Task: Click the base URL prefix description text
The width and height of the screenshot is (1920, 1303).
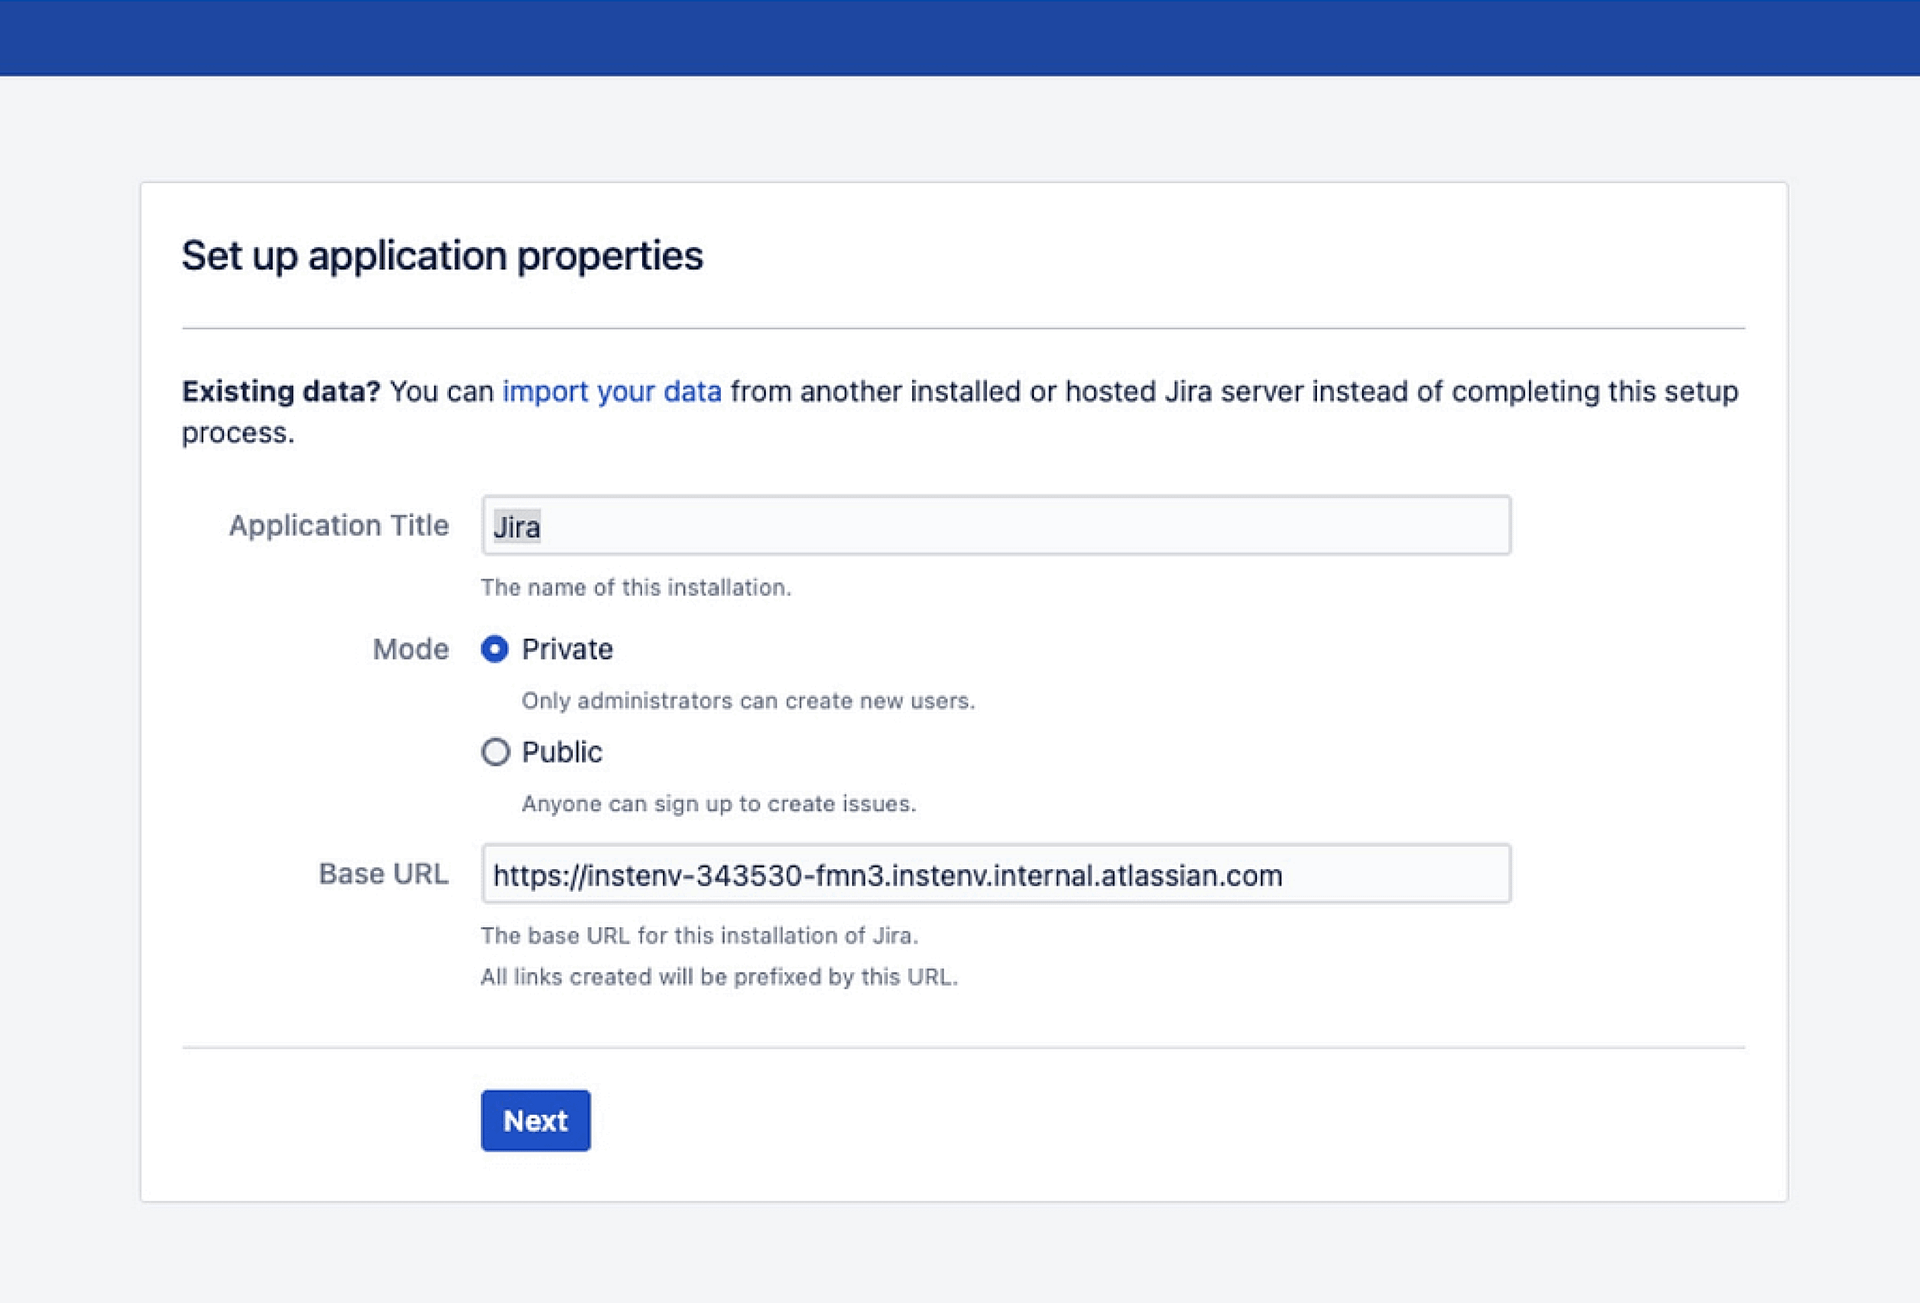Action: [718, 977]
